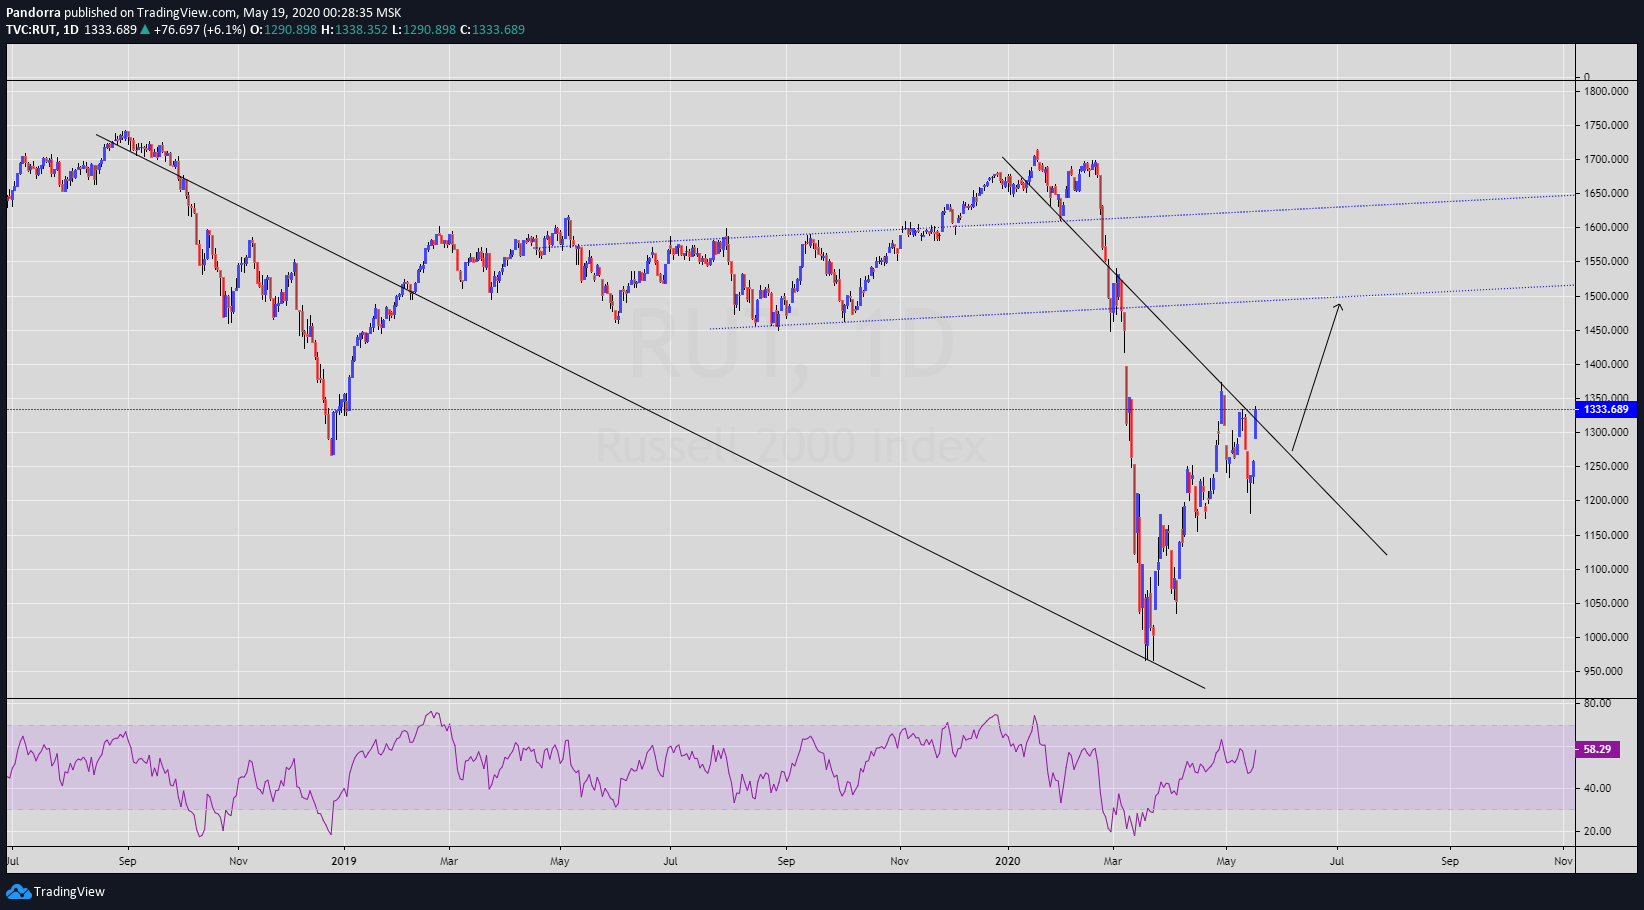Click the 40.00 RSI axis label
The height and width of the screenshot is (910, 1644).
coord(1597,788)
